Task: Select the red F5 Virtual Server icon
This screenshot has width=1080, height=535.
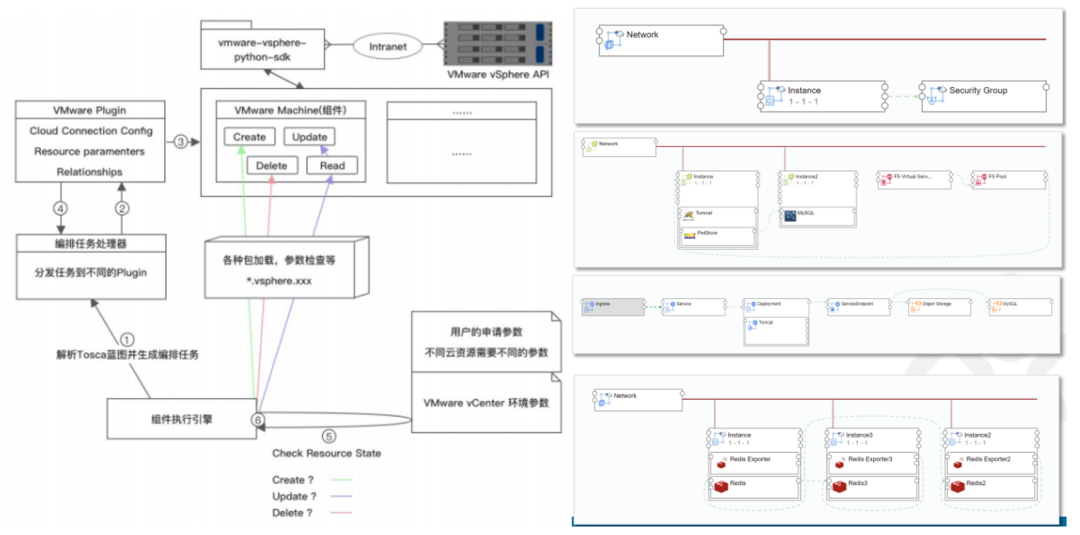Action: coord(886,180)
